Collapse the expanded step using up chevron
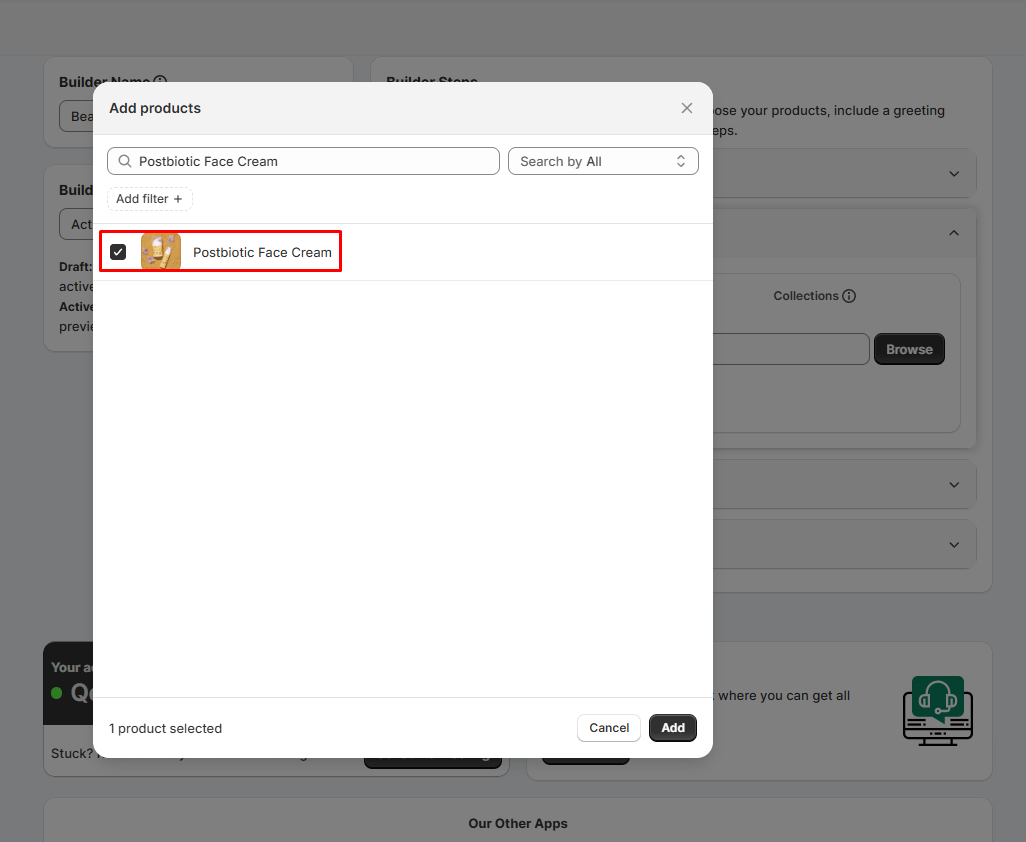 954,233
